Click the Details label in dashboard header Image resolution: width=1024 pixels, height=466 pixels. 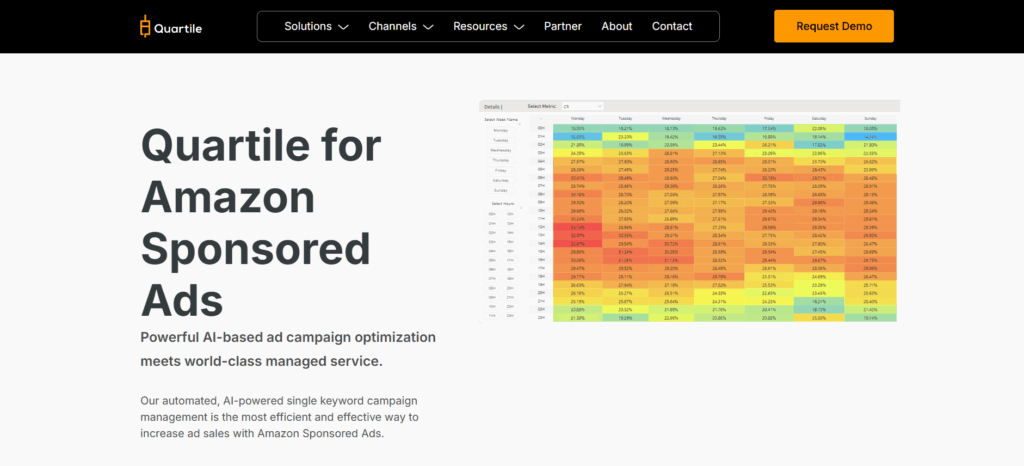tap(493, 106)
